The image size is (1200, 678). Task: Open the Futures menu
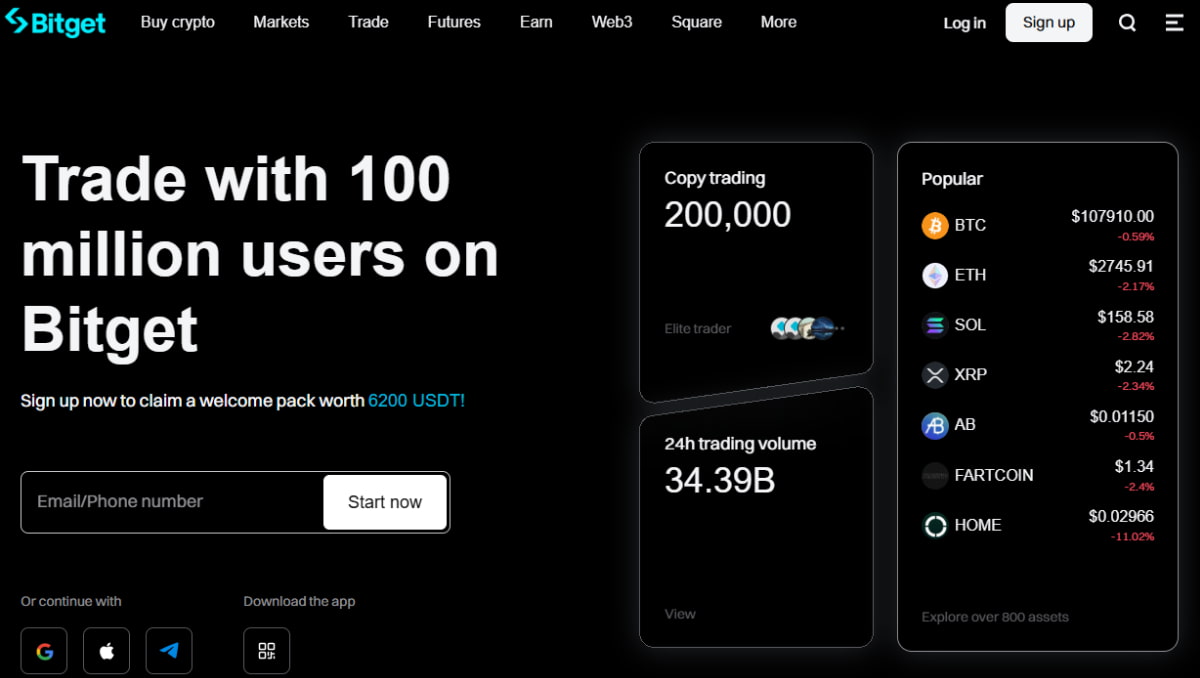tap(454, 22)
